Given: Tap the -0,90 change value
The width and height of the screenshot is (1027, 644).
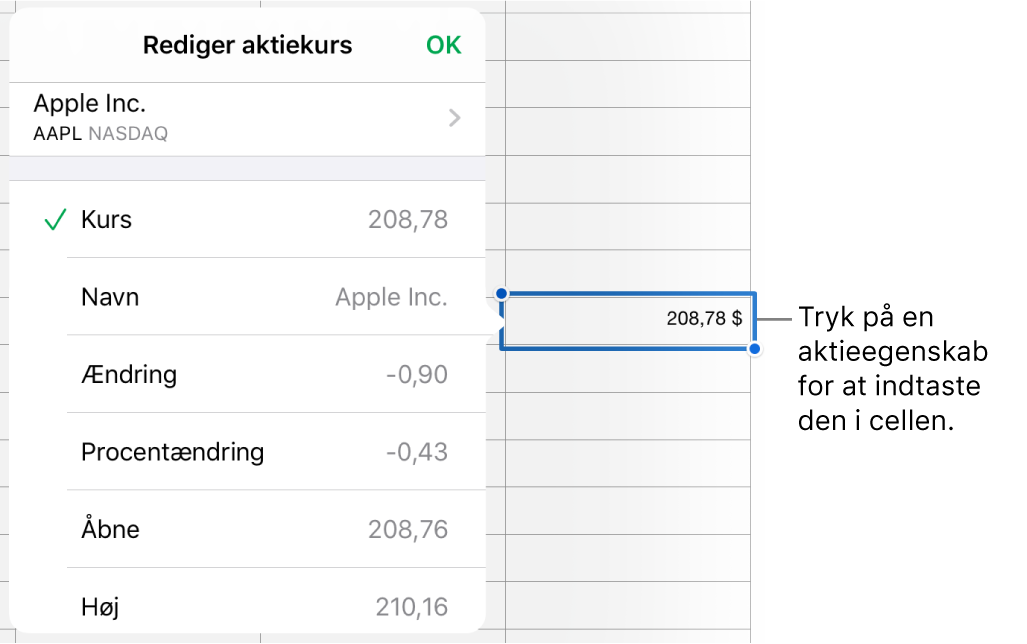Looking at the screenshot, I should click(416, 375).
